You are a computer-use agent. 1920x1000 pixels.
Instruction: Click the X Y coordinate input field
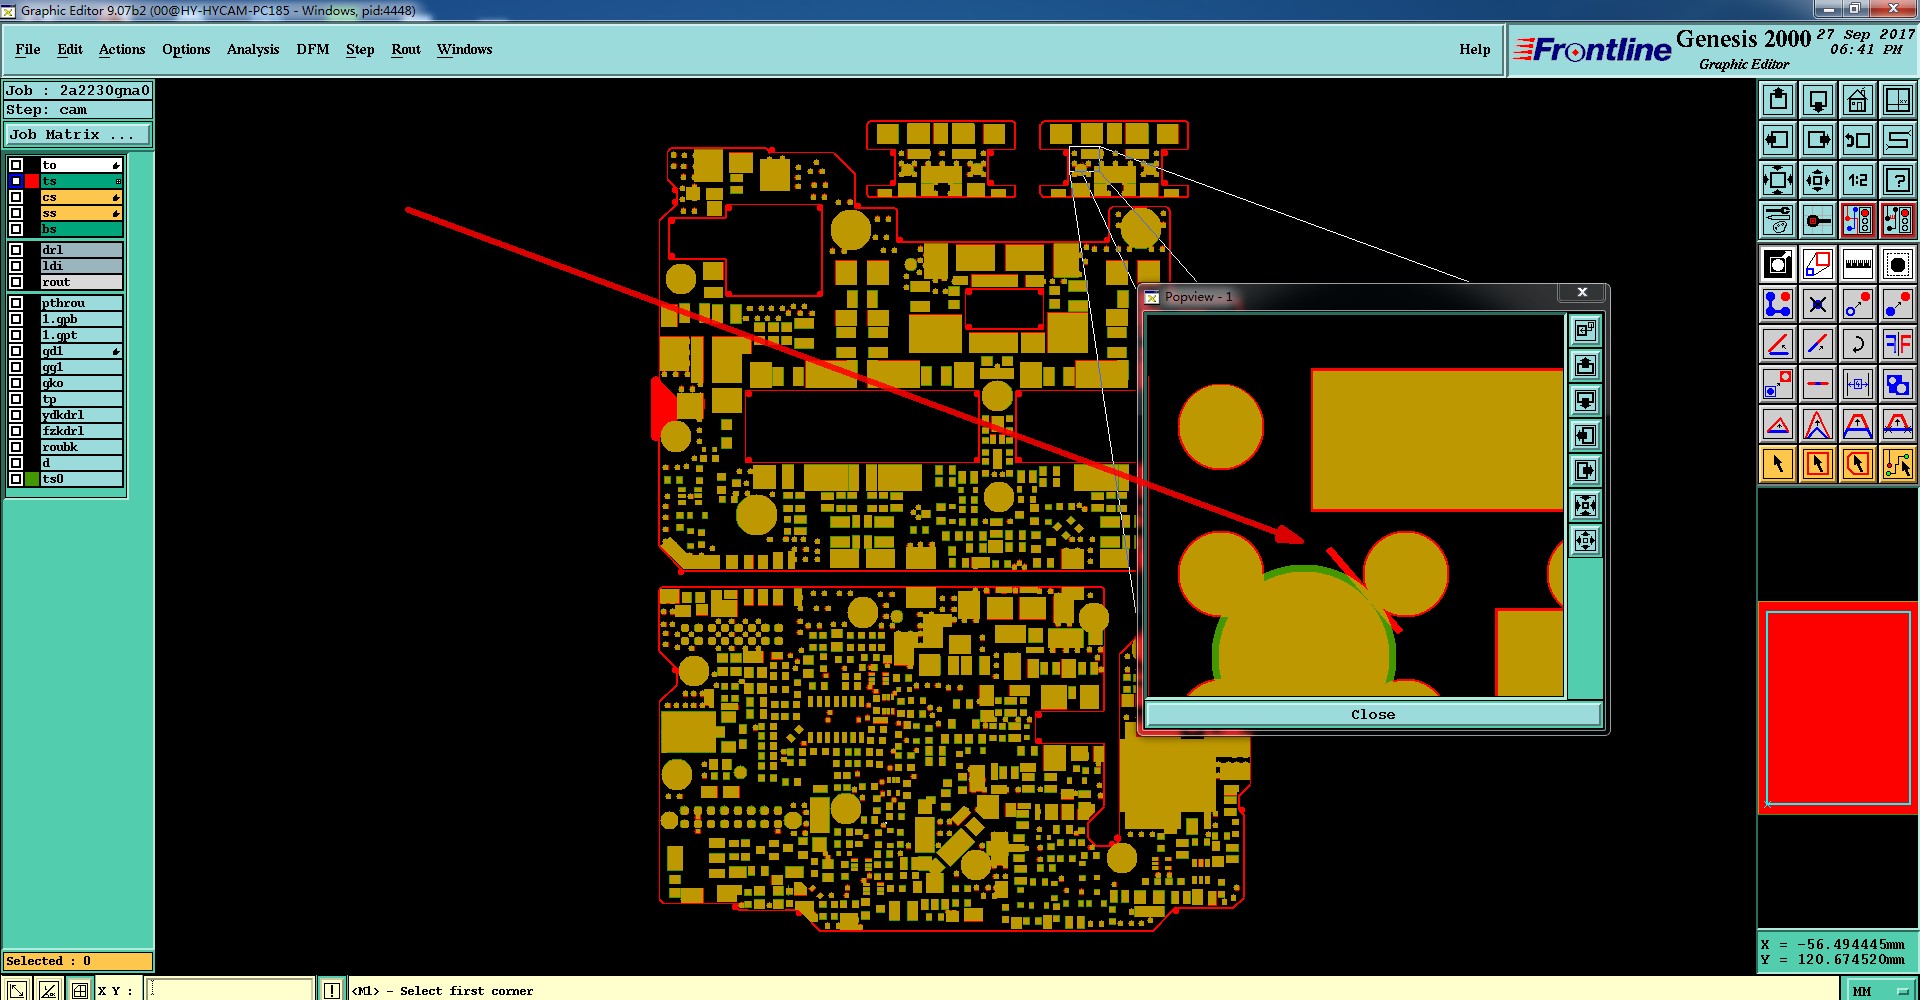231,990
